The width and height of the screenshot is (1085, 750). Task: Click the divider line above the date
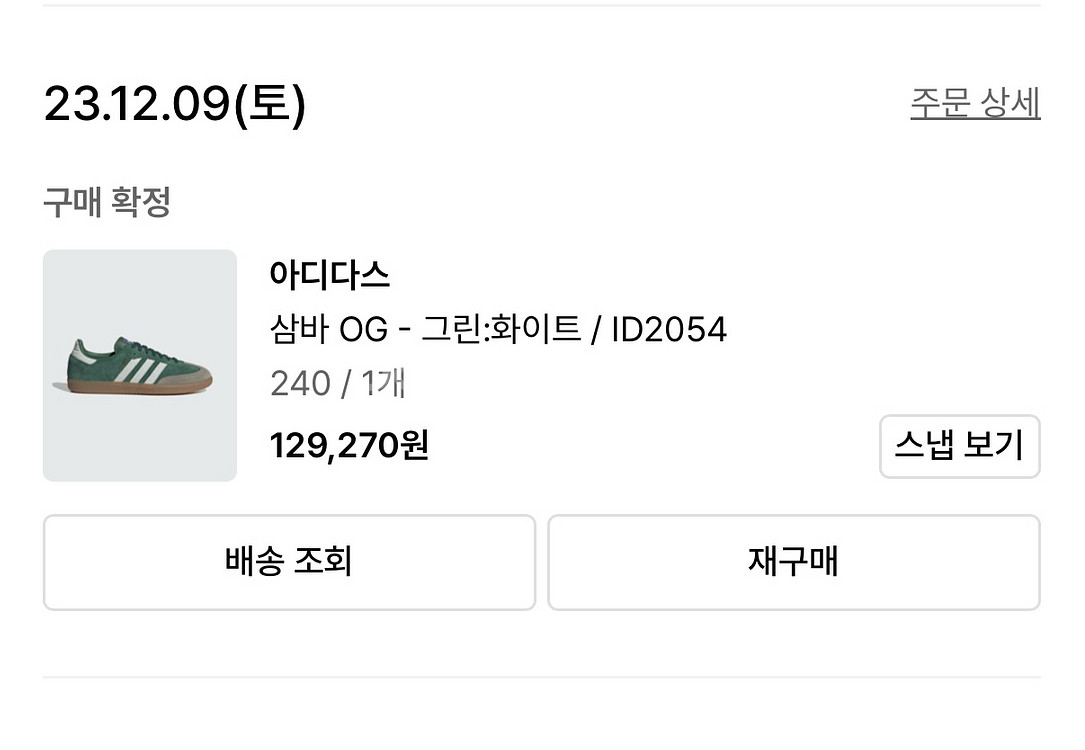click(x=541, y=6)
